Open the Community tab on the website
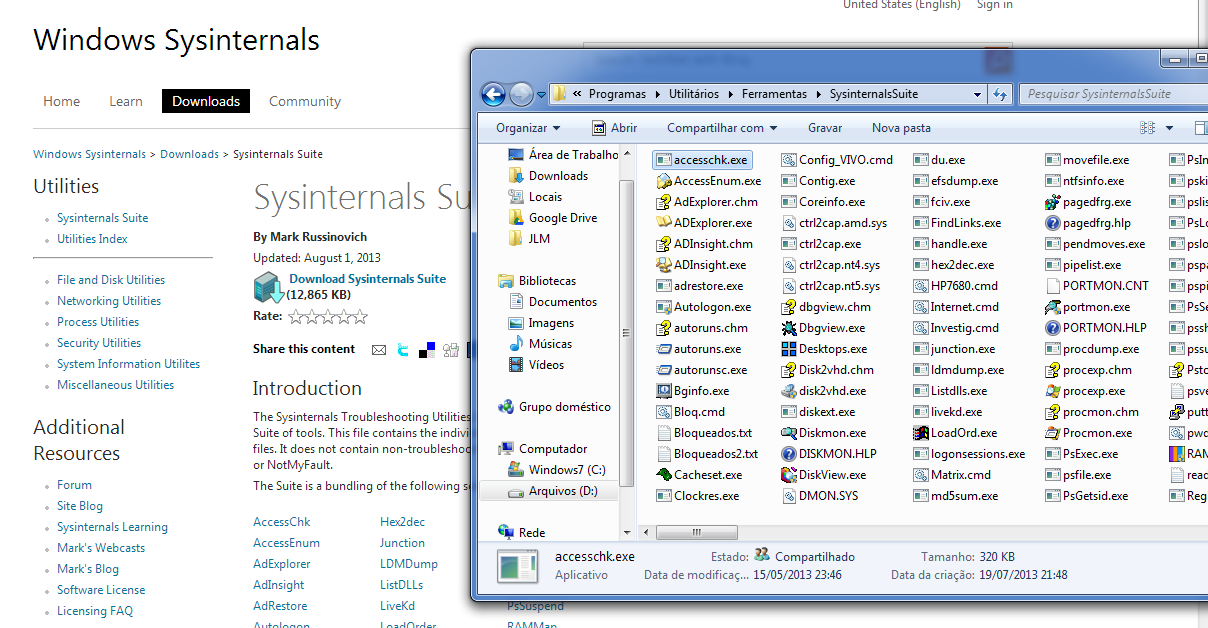The width and height of the screenshot is (1208, 628). [x=305, y=101]
